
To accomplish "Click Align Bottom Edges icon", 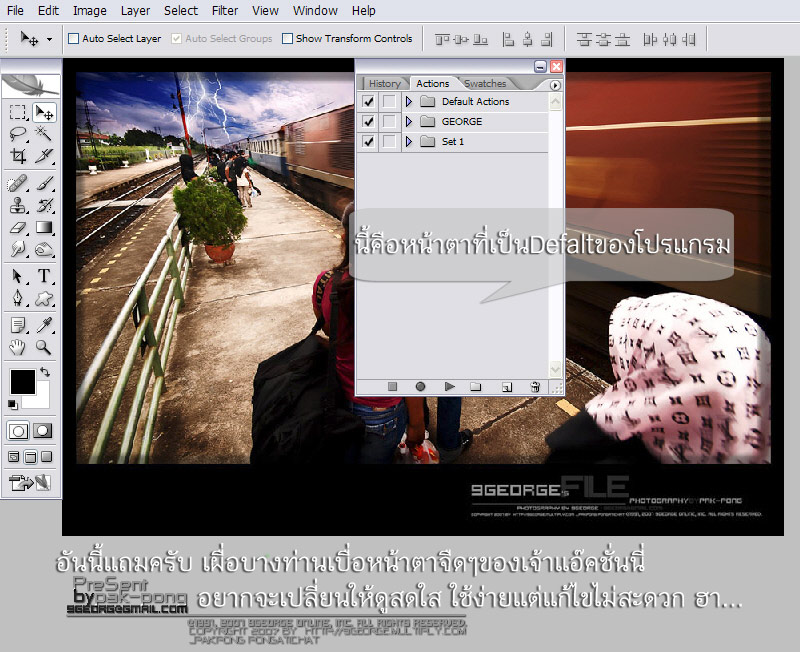I will (481, 39).
